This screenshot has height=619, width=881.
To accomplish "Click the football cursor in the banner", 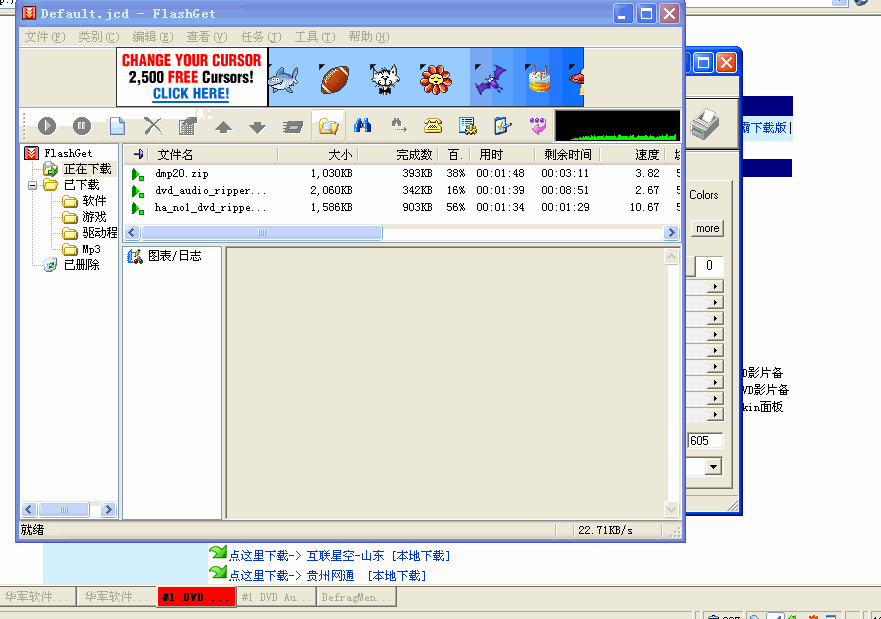I will [334, 79].
